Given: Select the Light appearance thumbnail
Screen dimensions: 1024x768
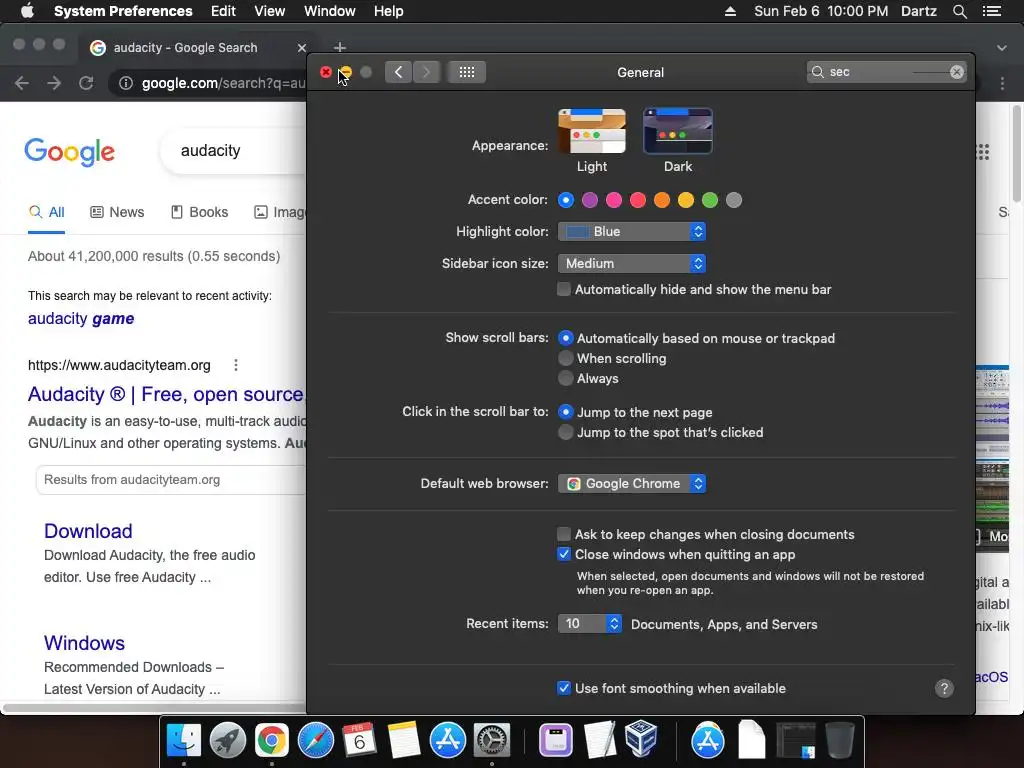Looking at the screenshot, I should coord(592,131).
